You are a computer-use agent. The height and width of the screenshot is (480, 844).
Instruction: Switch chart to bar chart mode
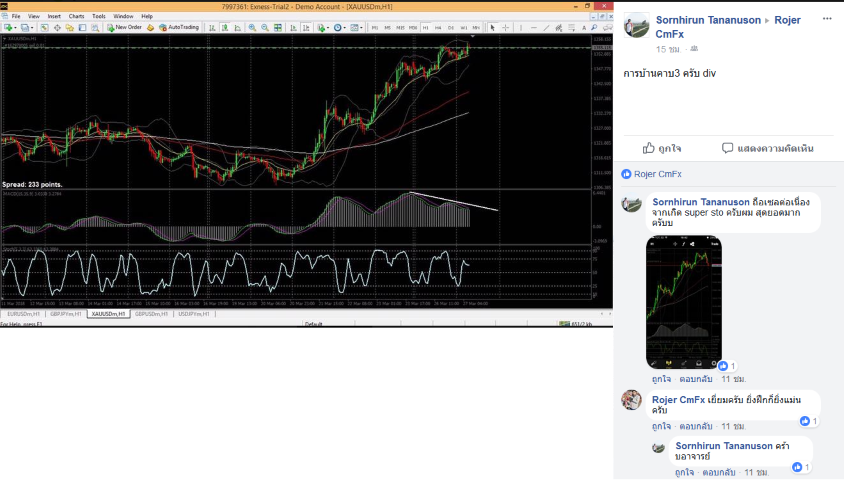[212, 27]
